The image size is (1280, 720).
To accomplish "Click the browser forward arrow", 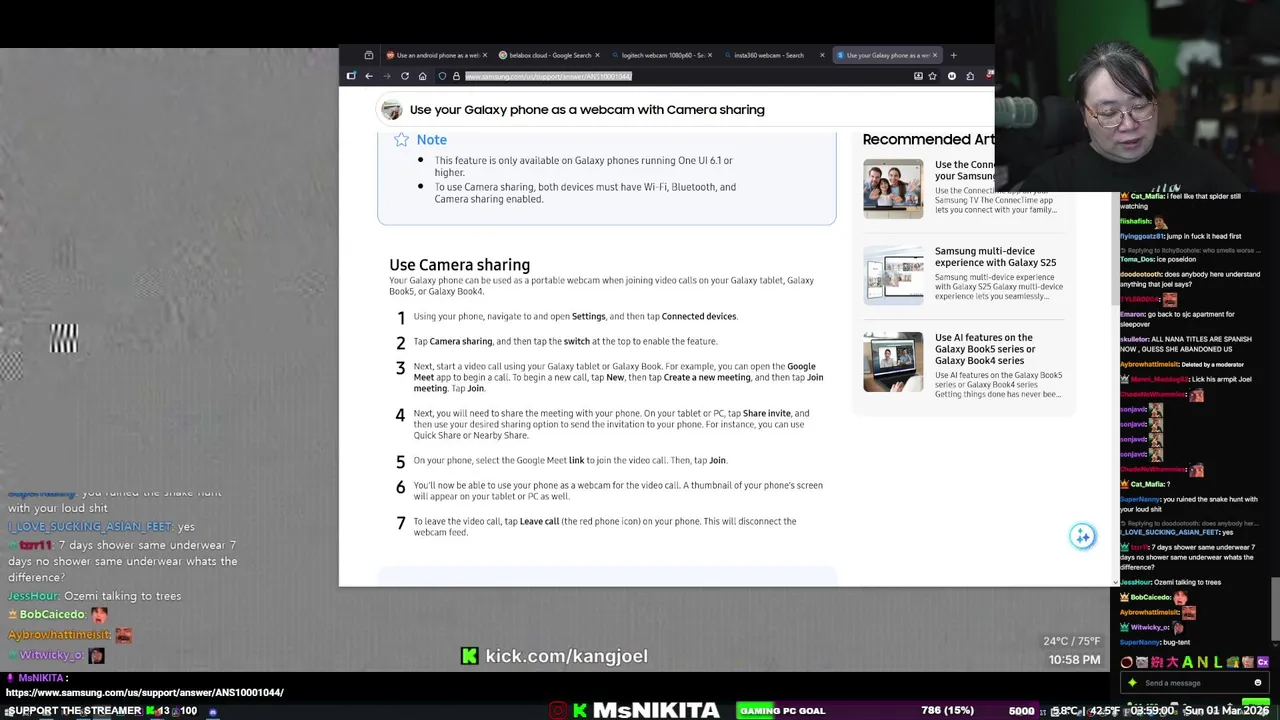I will [386, 76].
